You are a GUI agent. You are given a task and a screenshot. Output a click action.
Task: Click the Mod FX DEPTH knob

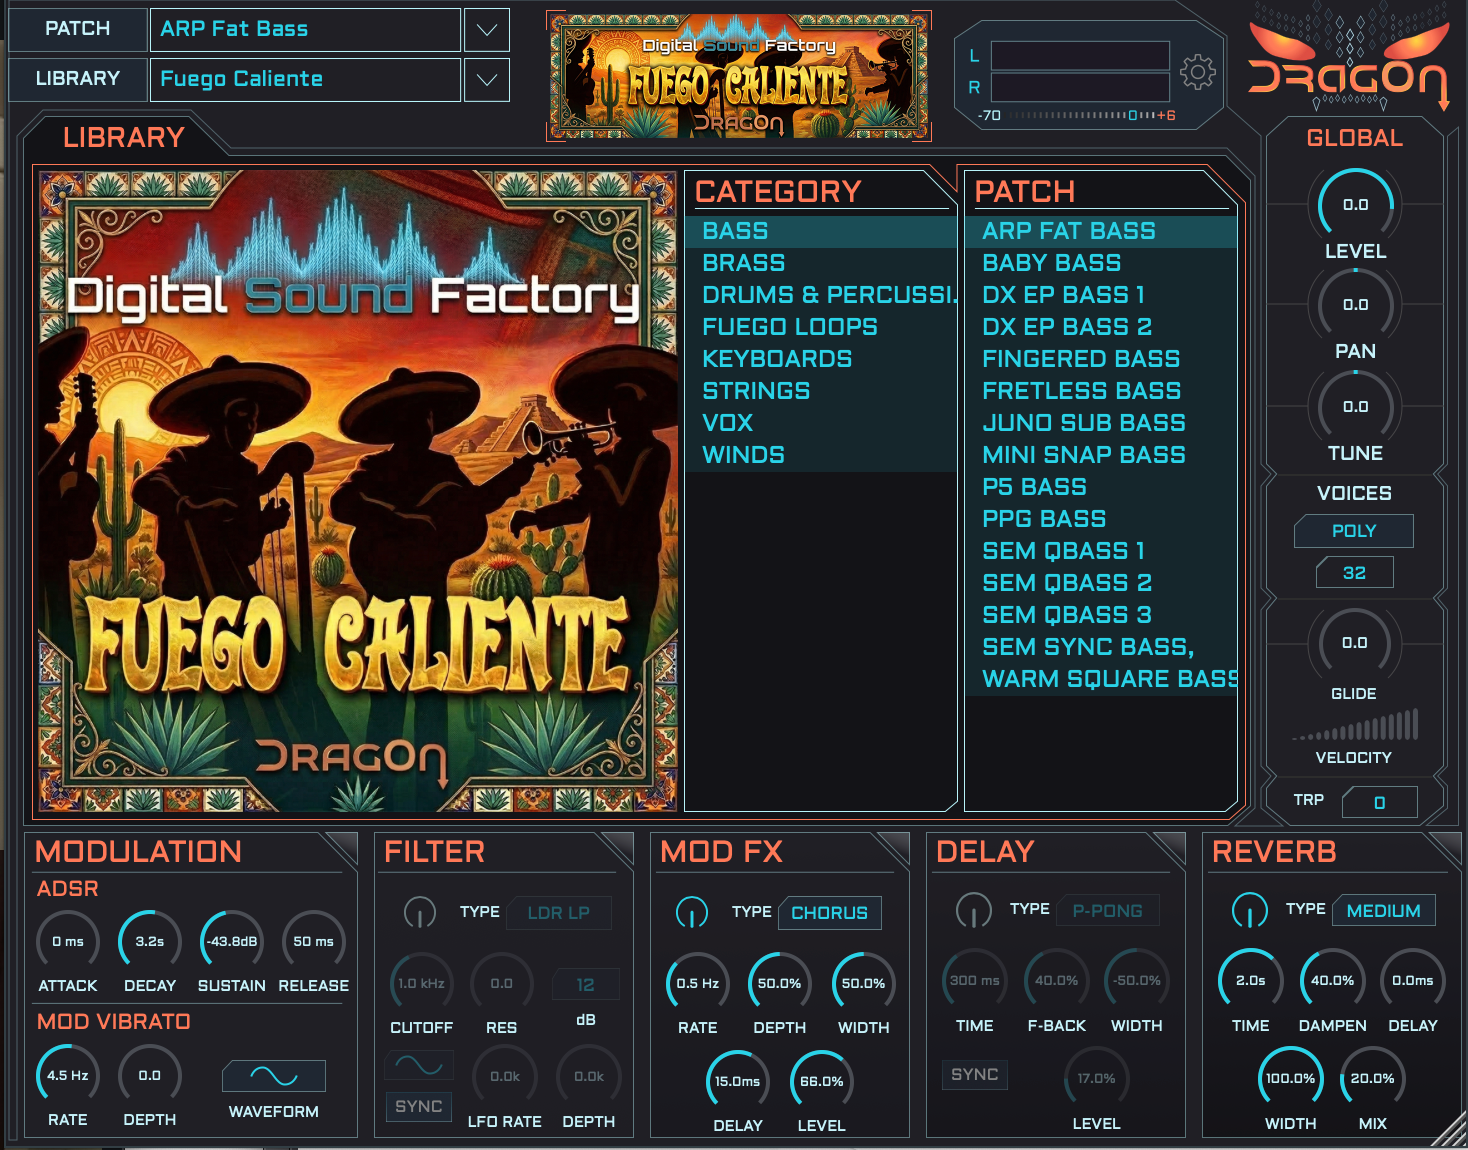point(779,983)
